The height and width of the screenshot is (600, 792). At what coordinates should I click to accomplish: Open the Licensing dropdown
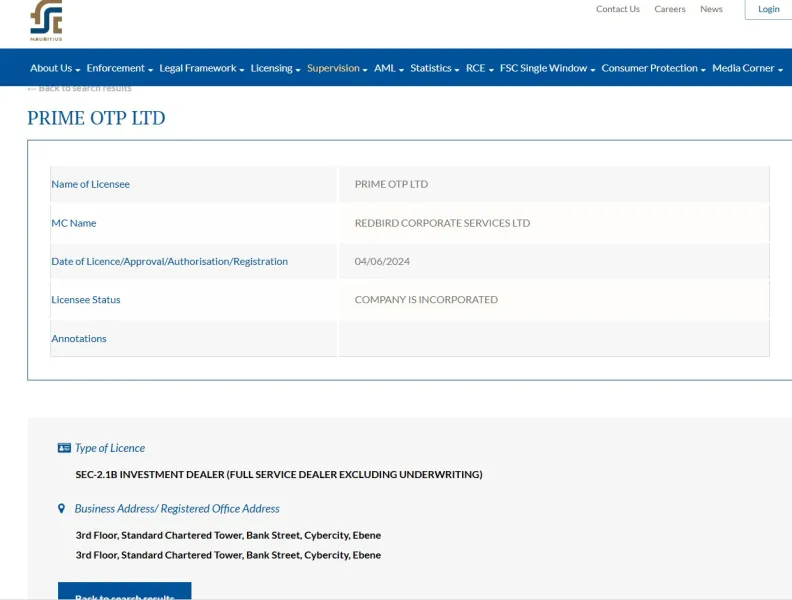click(x=275, y=68)
